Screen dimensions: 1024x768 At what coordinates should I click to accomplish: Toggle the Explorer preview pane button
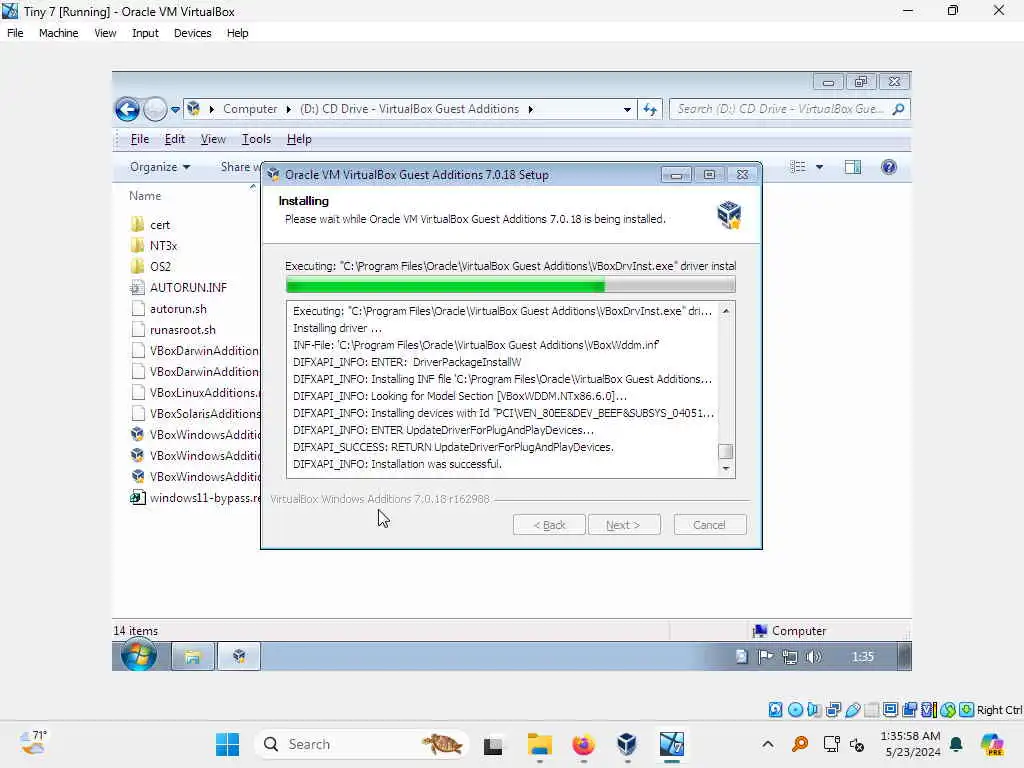[853, 167]
